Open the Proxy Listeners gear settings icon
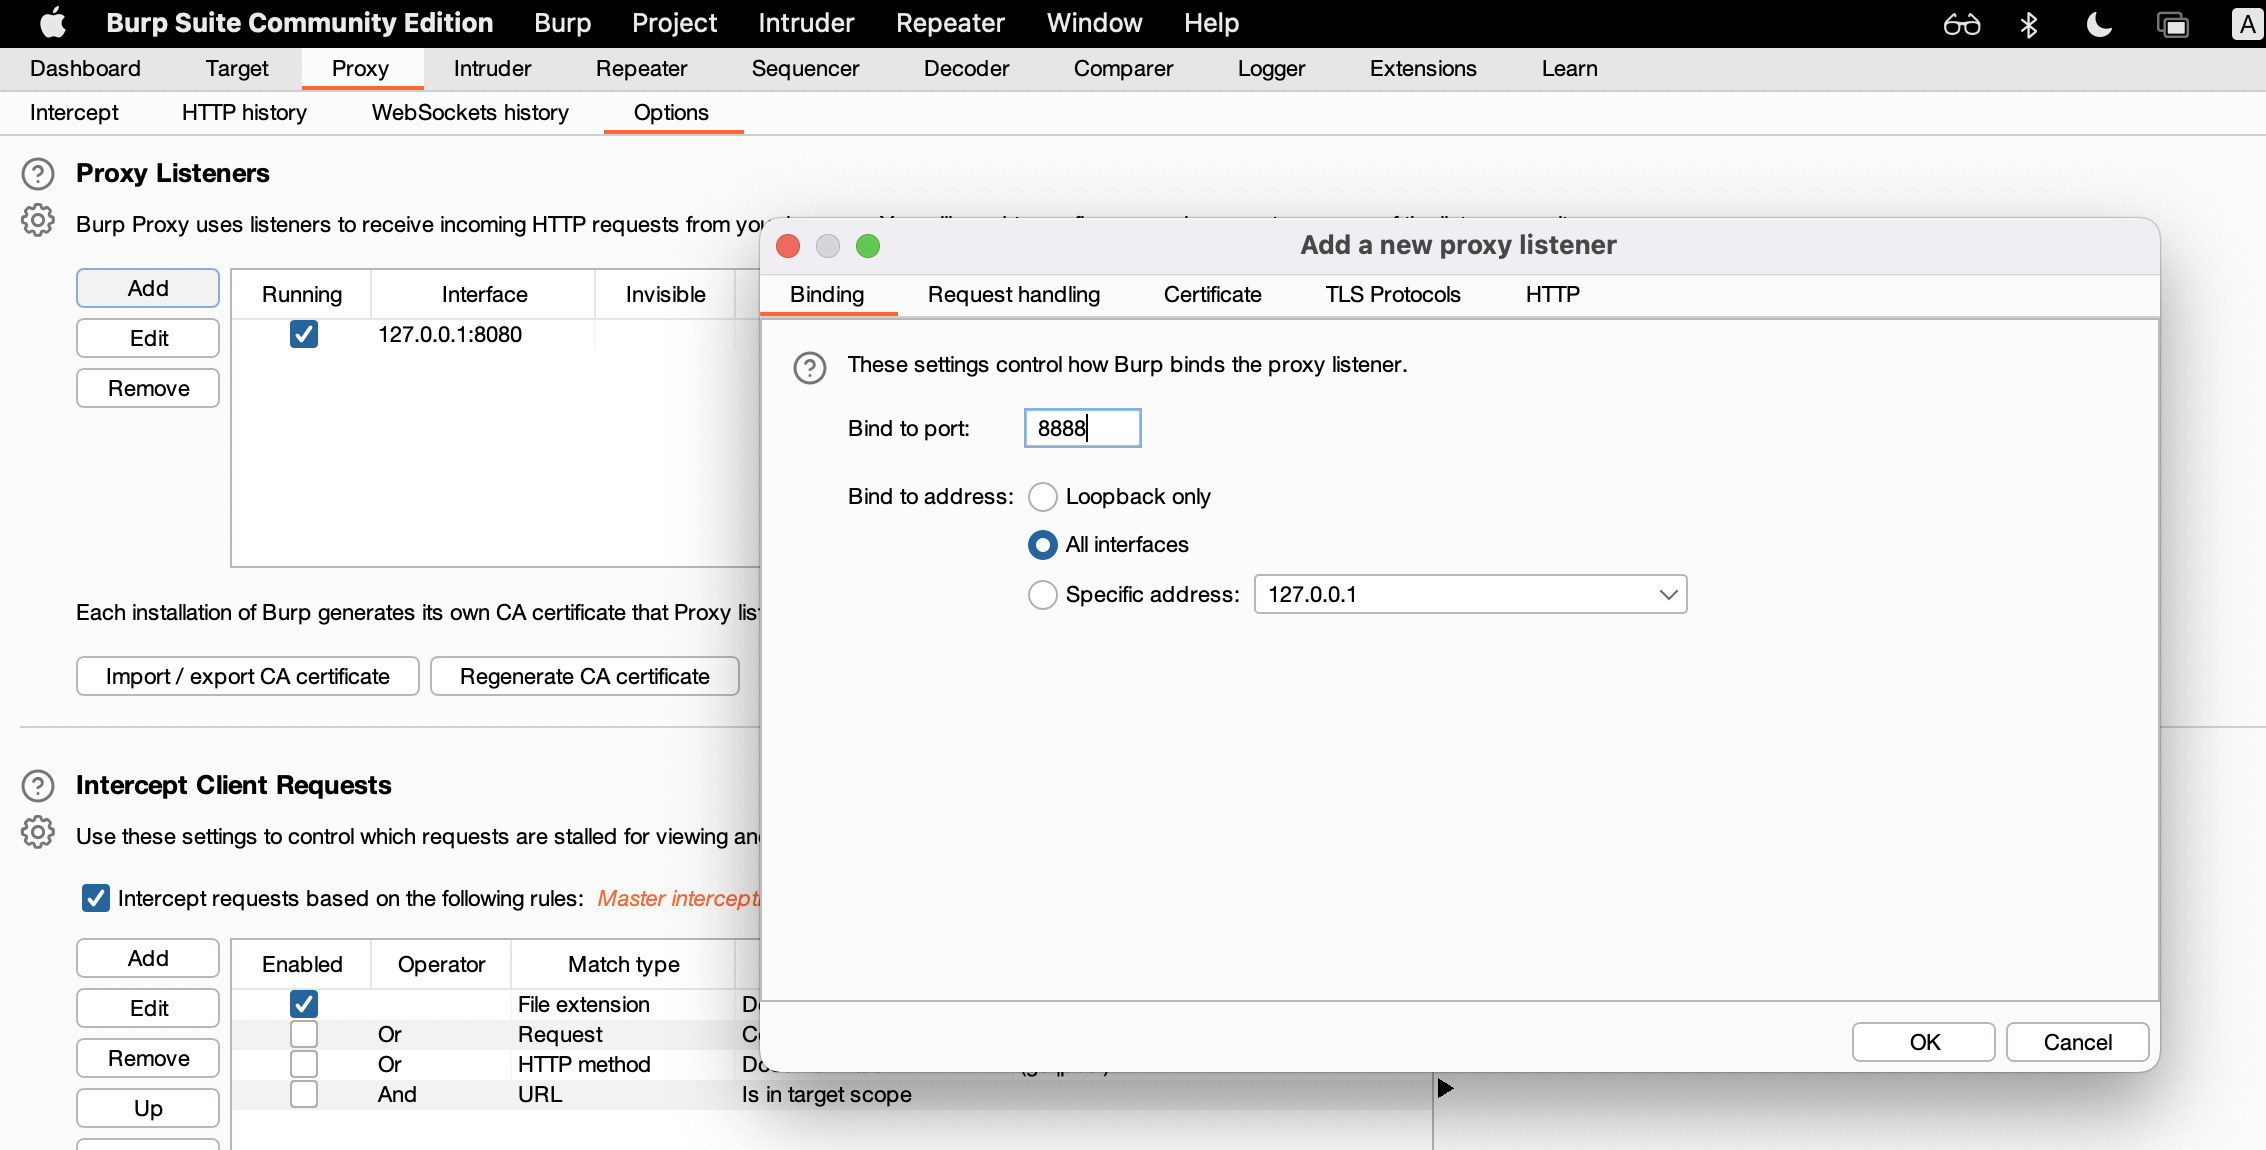 38,221
